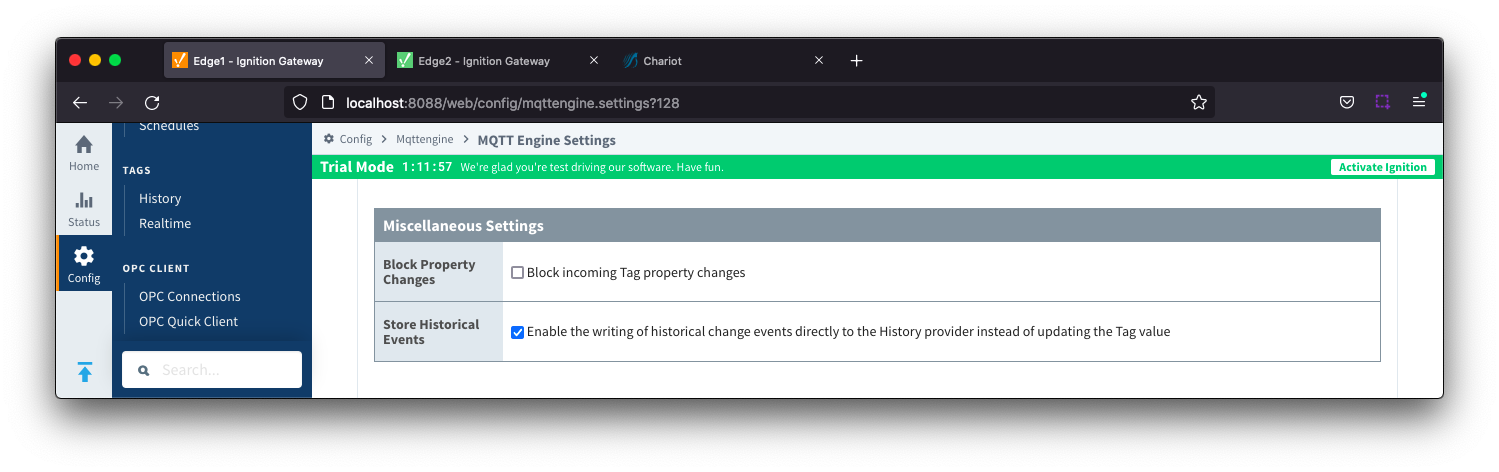The image size is (1499, 472).
Task: Click the Activate Ignition button
Action: pos(1382,167)
